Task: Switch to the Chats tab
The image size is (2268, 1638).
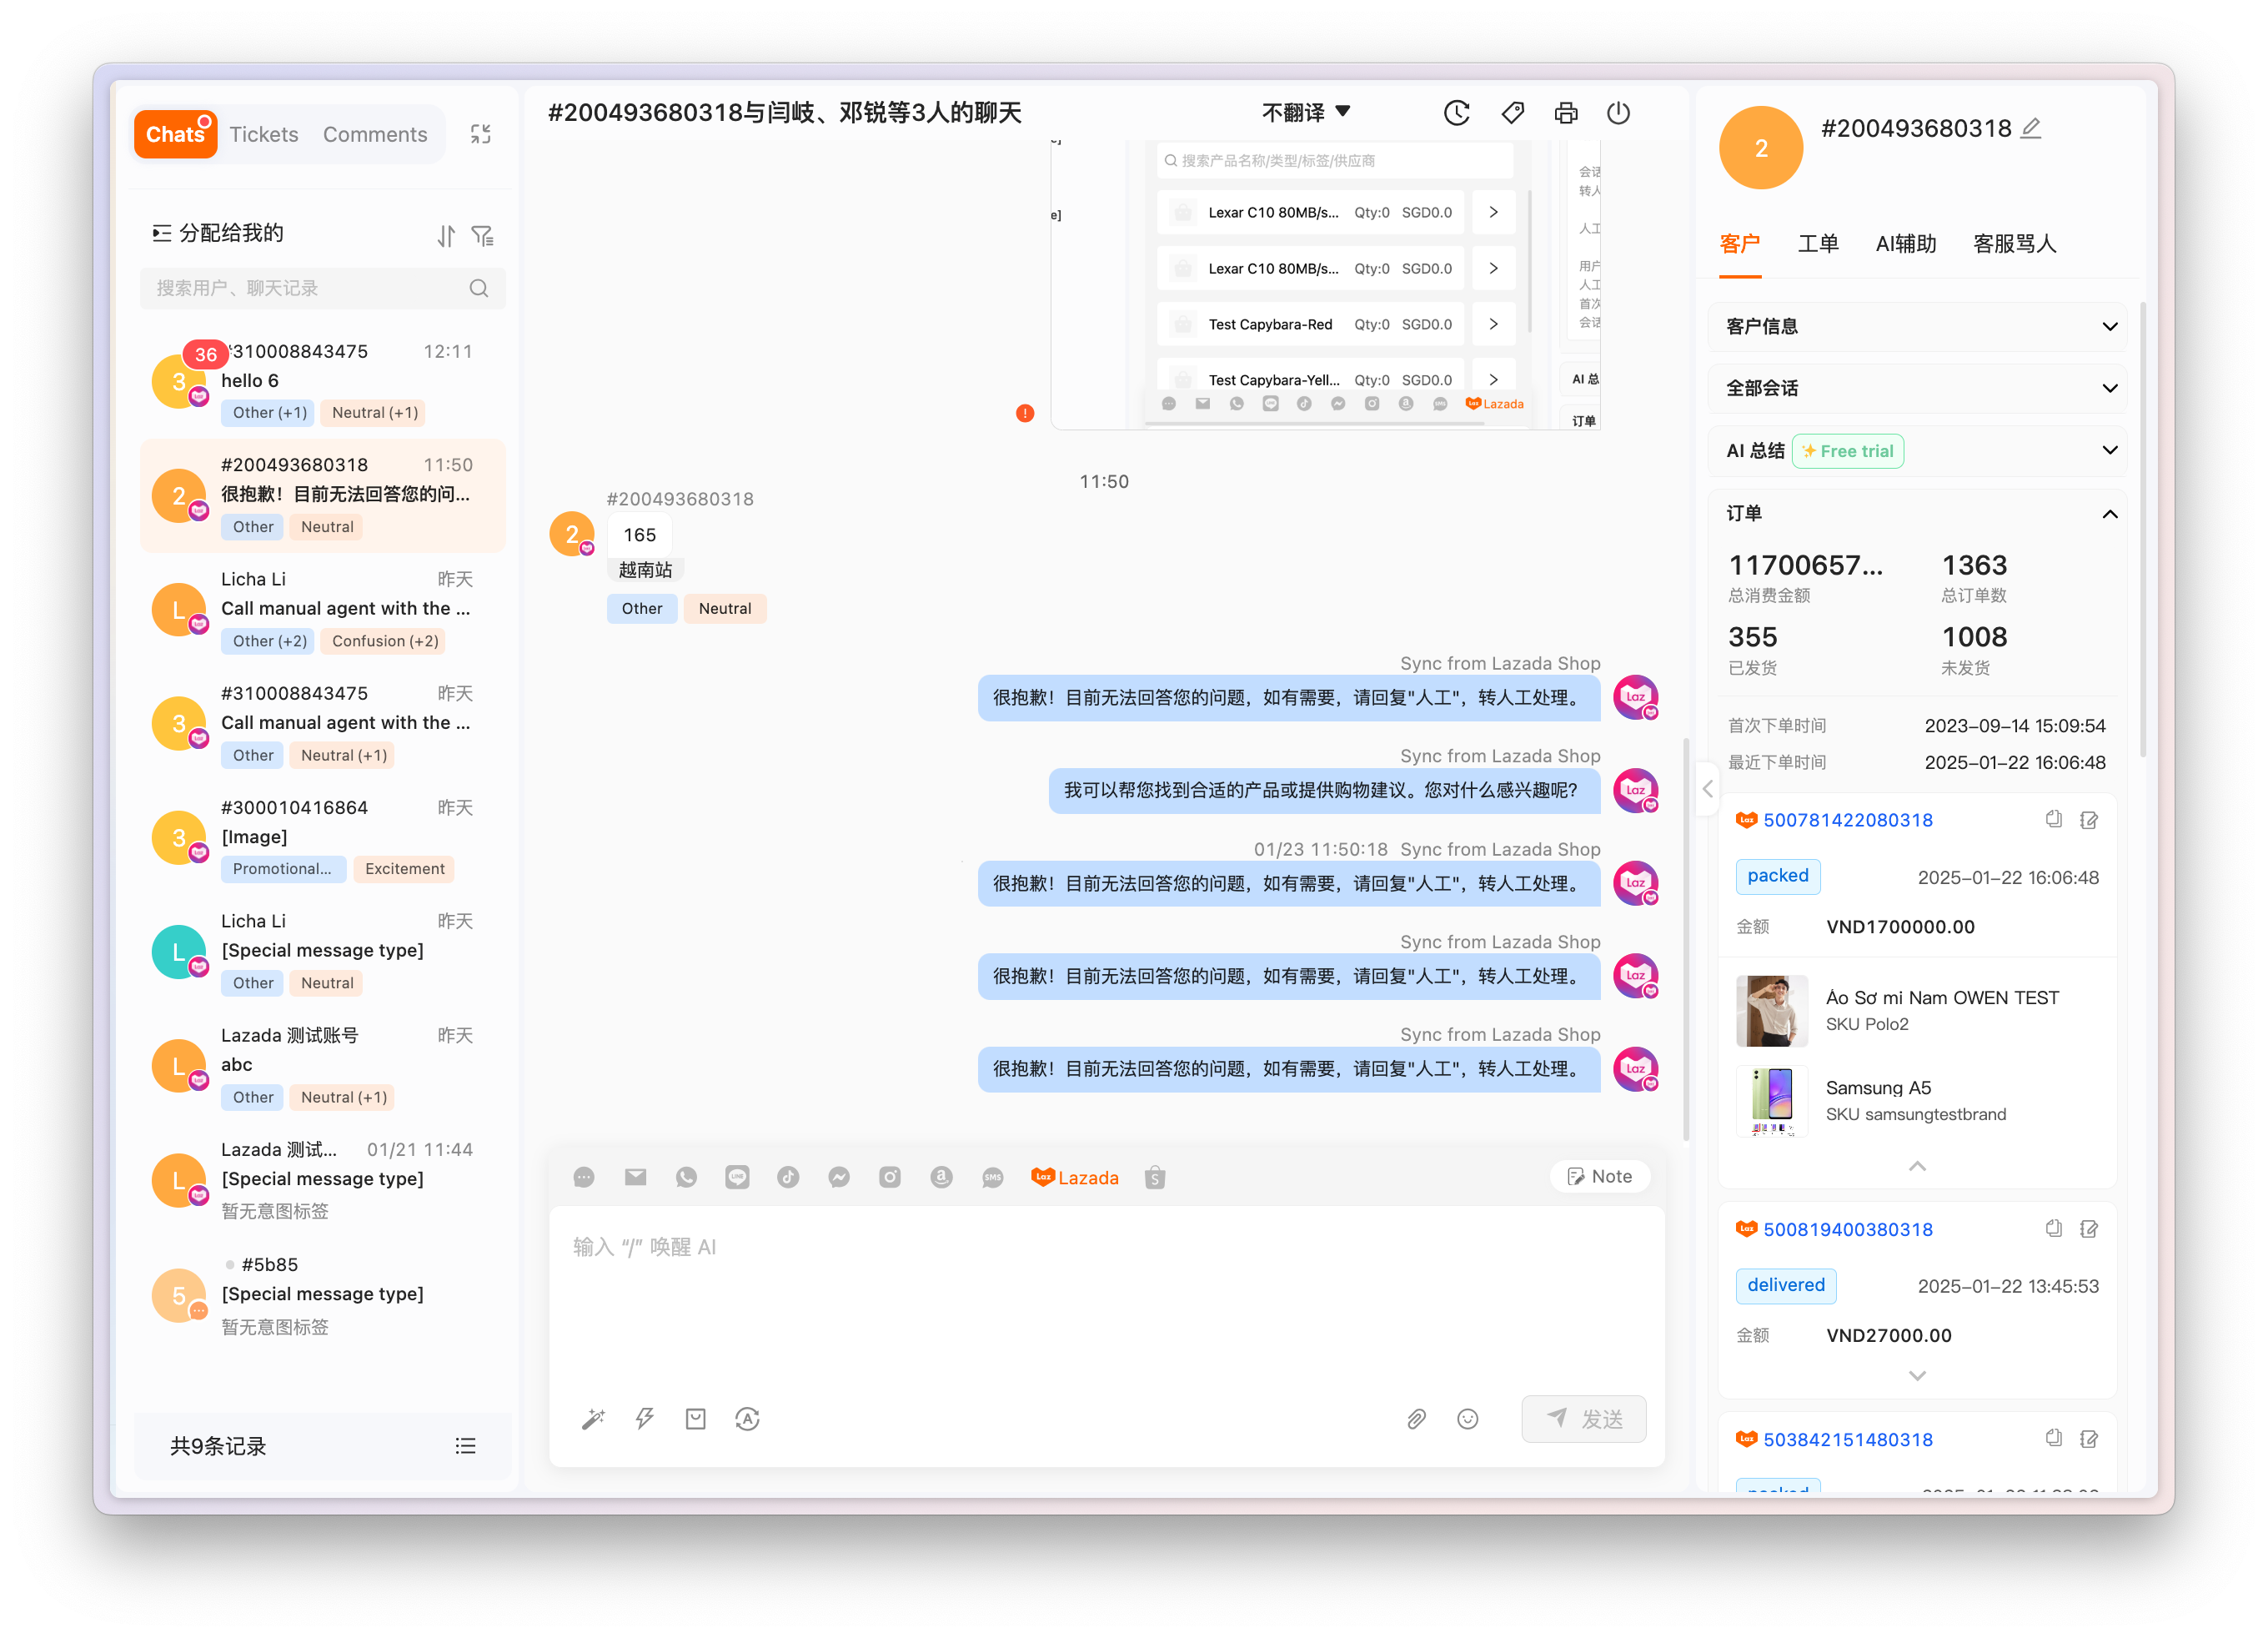Action: (175, 134)
